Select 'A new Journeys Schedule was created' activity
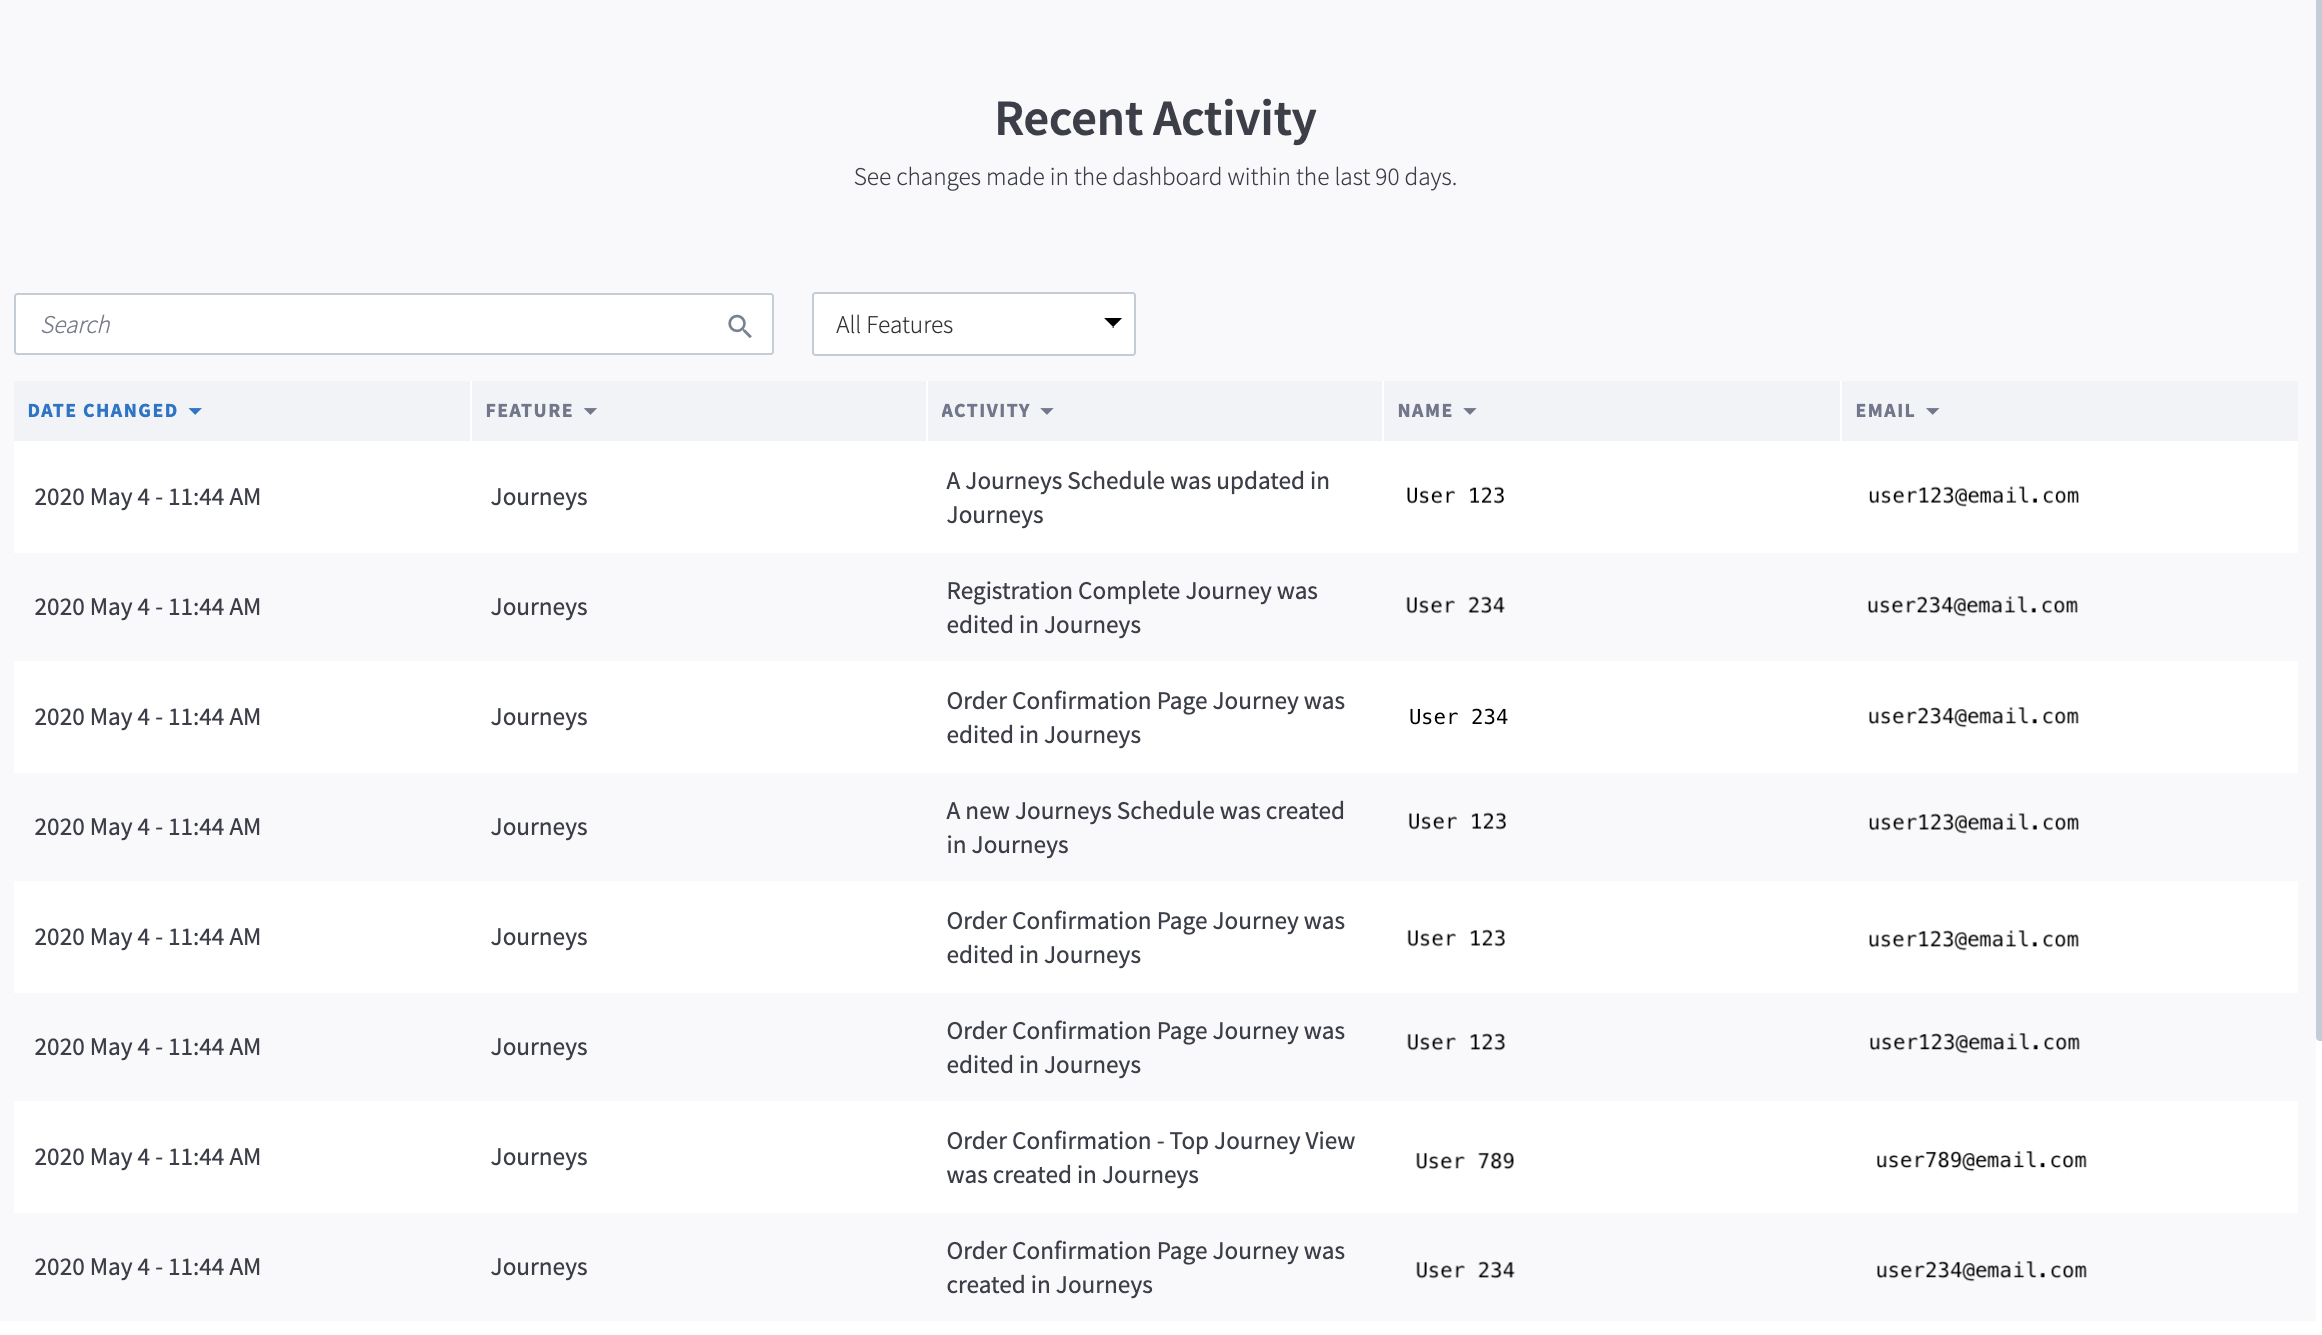 [1145, 828]
